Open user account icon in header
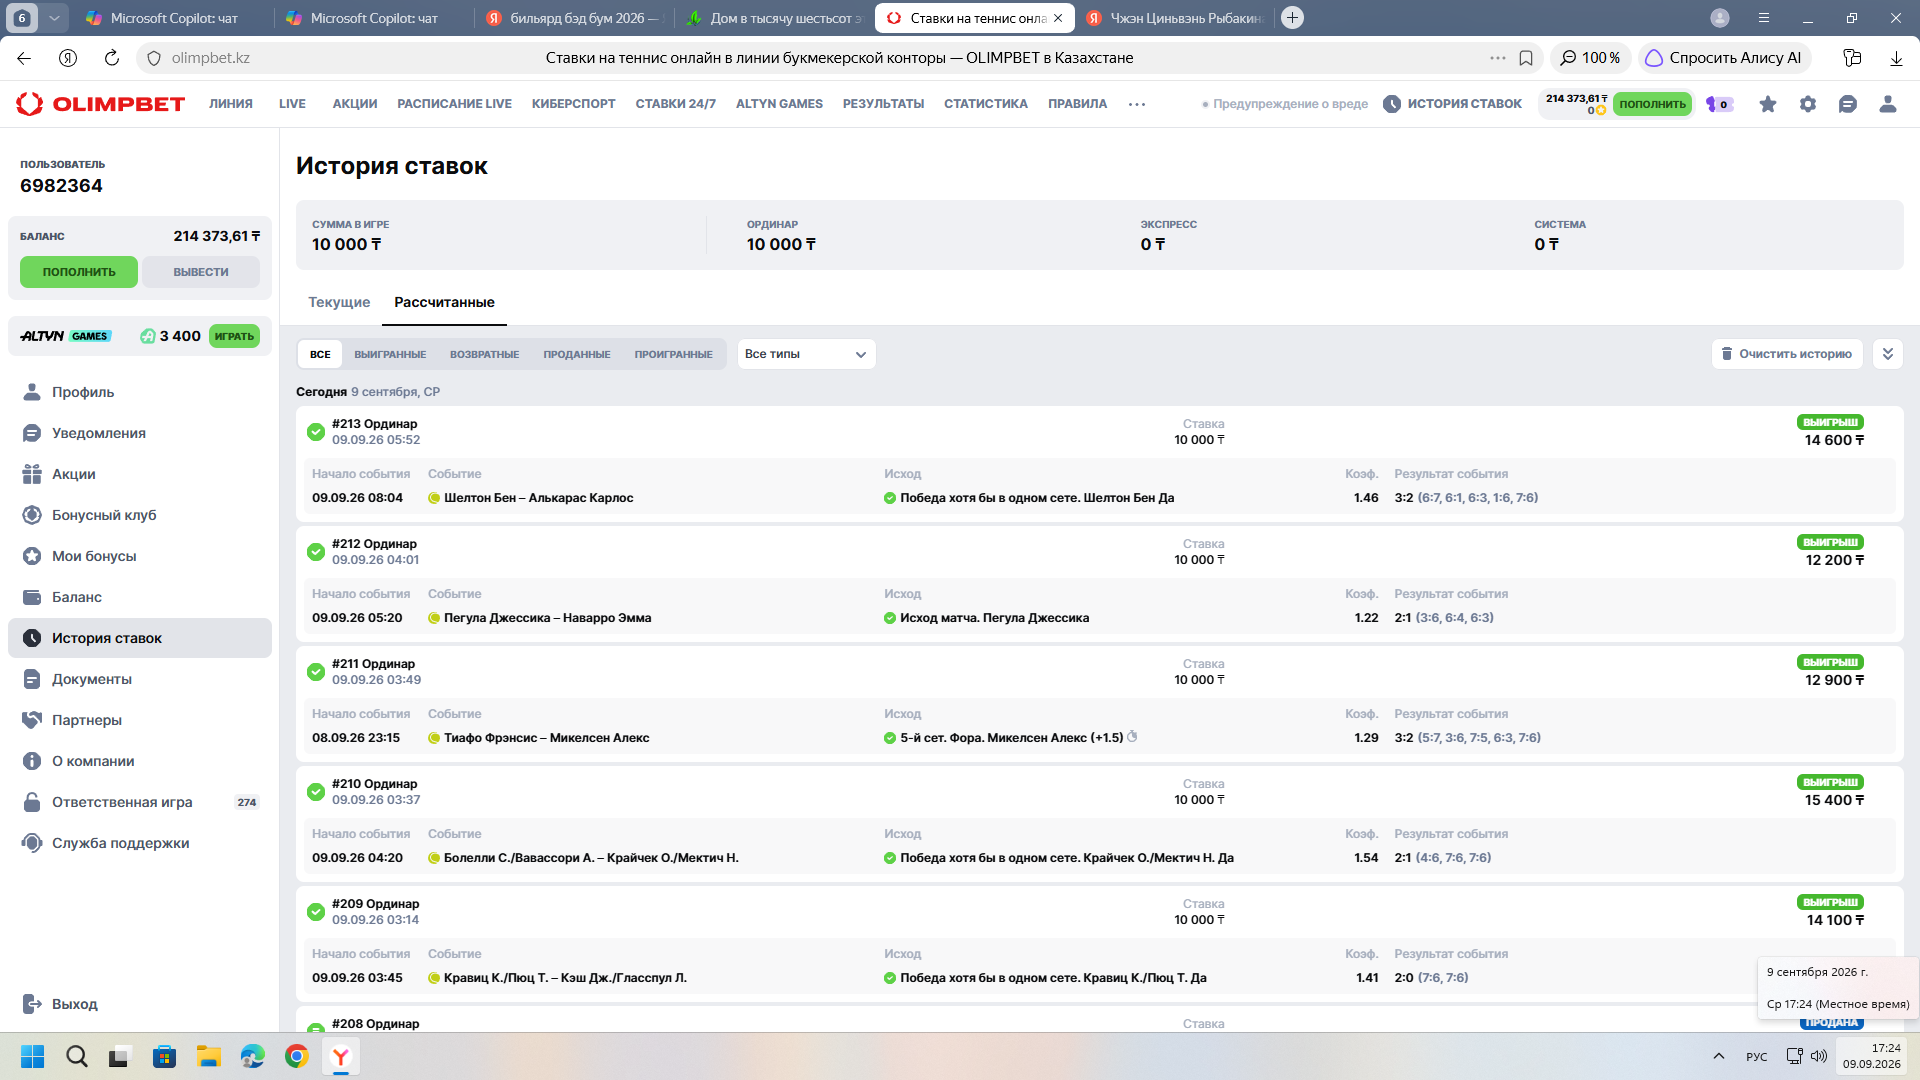This screenshot has height=1080, width=1920. tap(1888, 104)
